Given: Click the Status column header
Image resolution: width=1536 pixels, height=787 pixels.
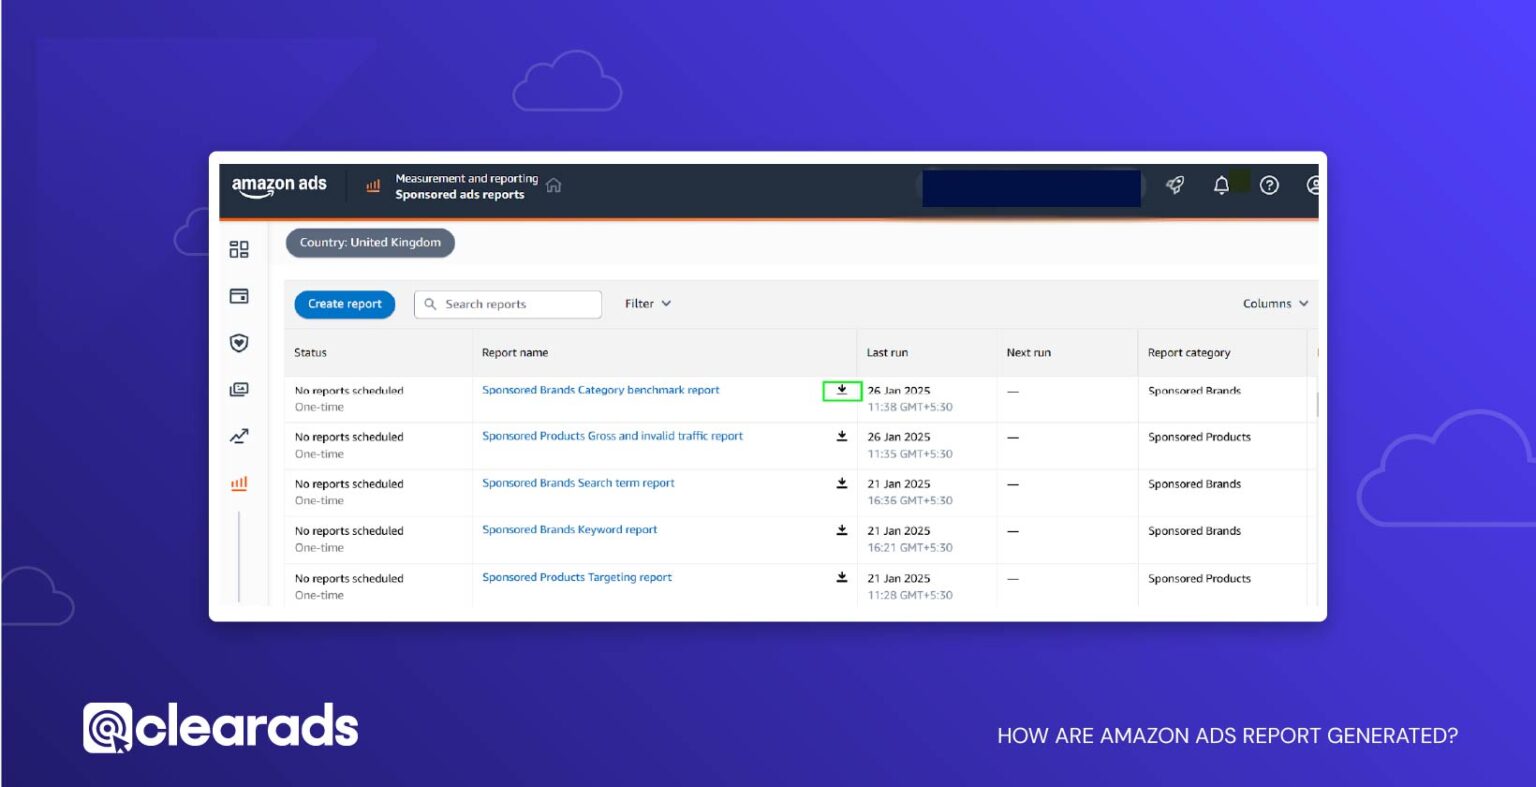Looking at the screenshot, I should 310,353.
